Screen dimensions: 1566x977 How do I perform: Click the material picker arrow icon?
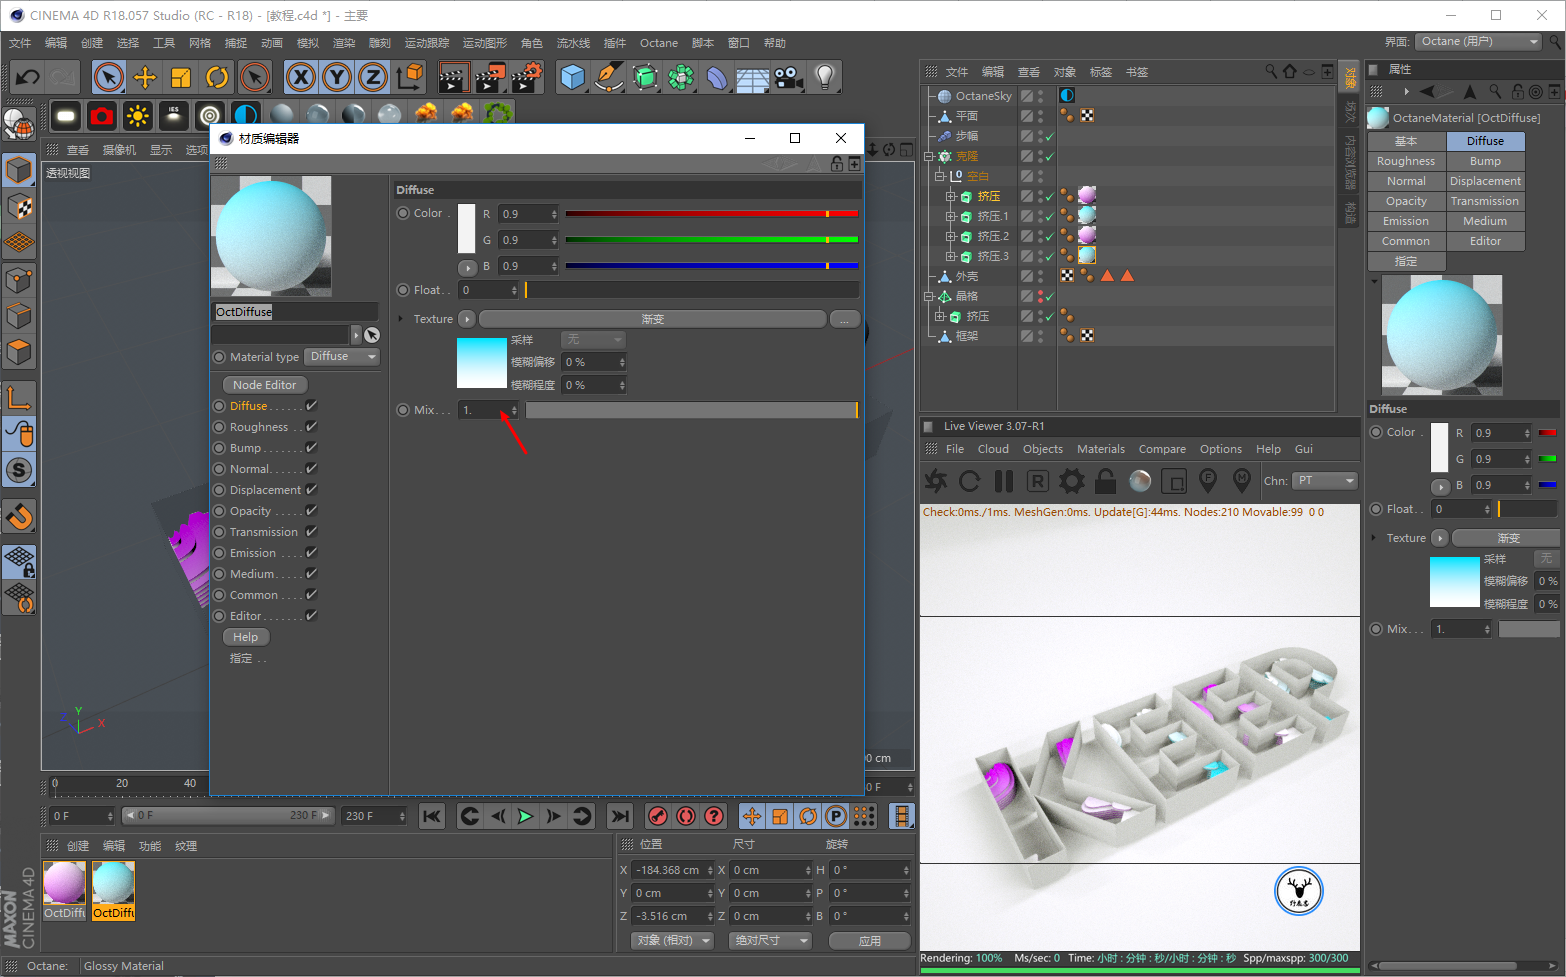[x=372, y=335]
